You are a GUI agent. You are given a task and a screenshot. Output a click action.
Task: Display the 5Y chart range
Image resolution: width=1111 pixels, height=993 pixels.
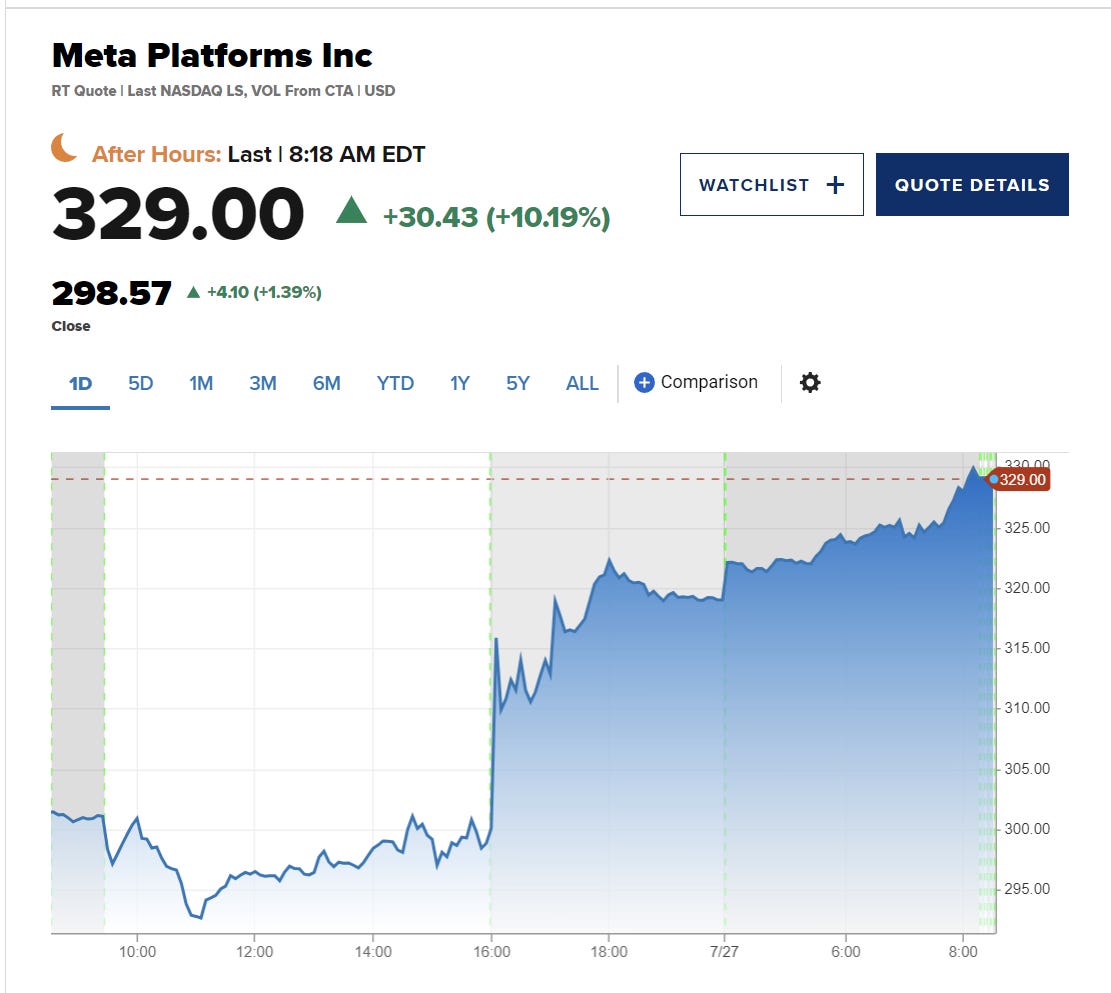518,383
